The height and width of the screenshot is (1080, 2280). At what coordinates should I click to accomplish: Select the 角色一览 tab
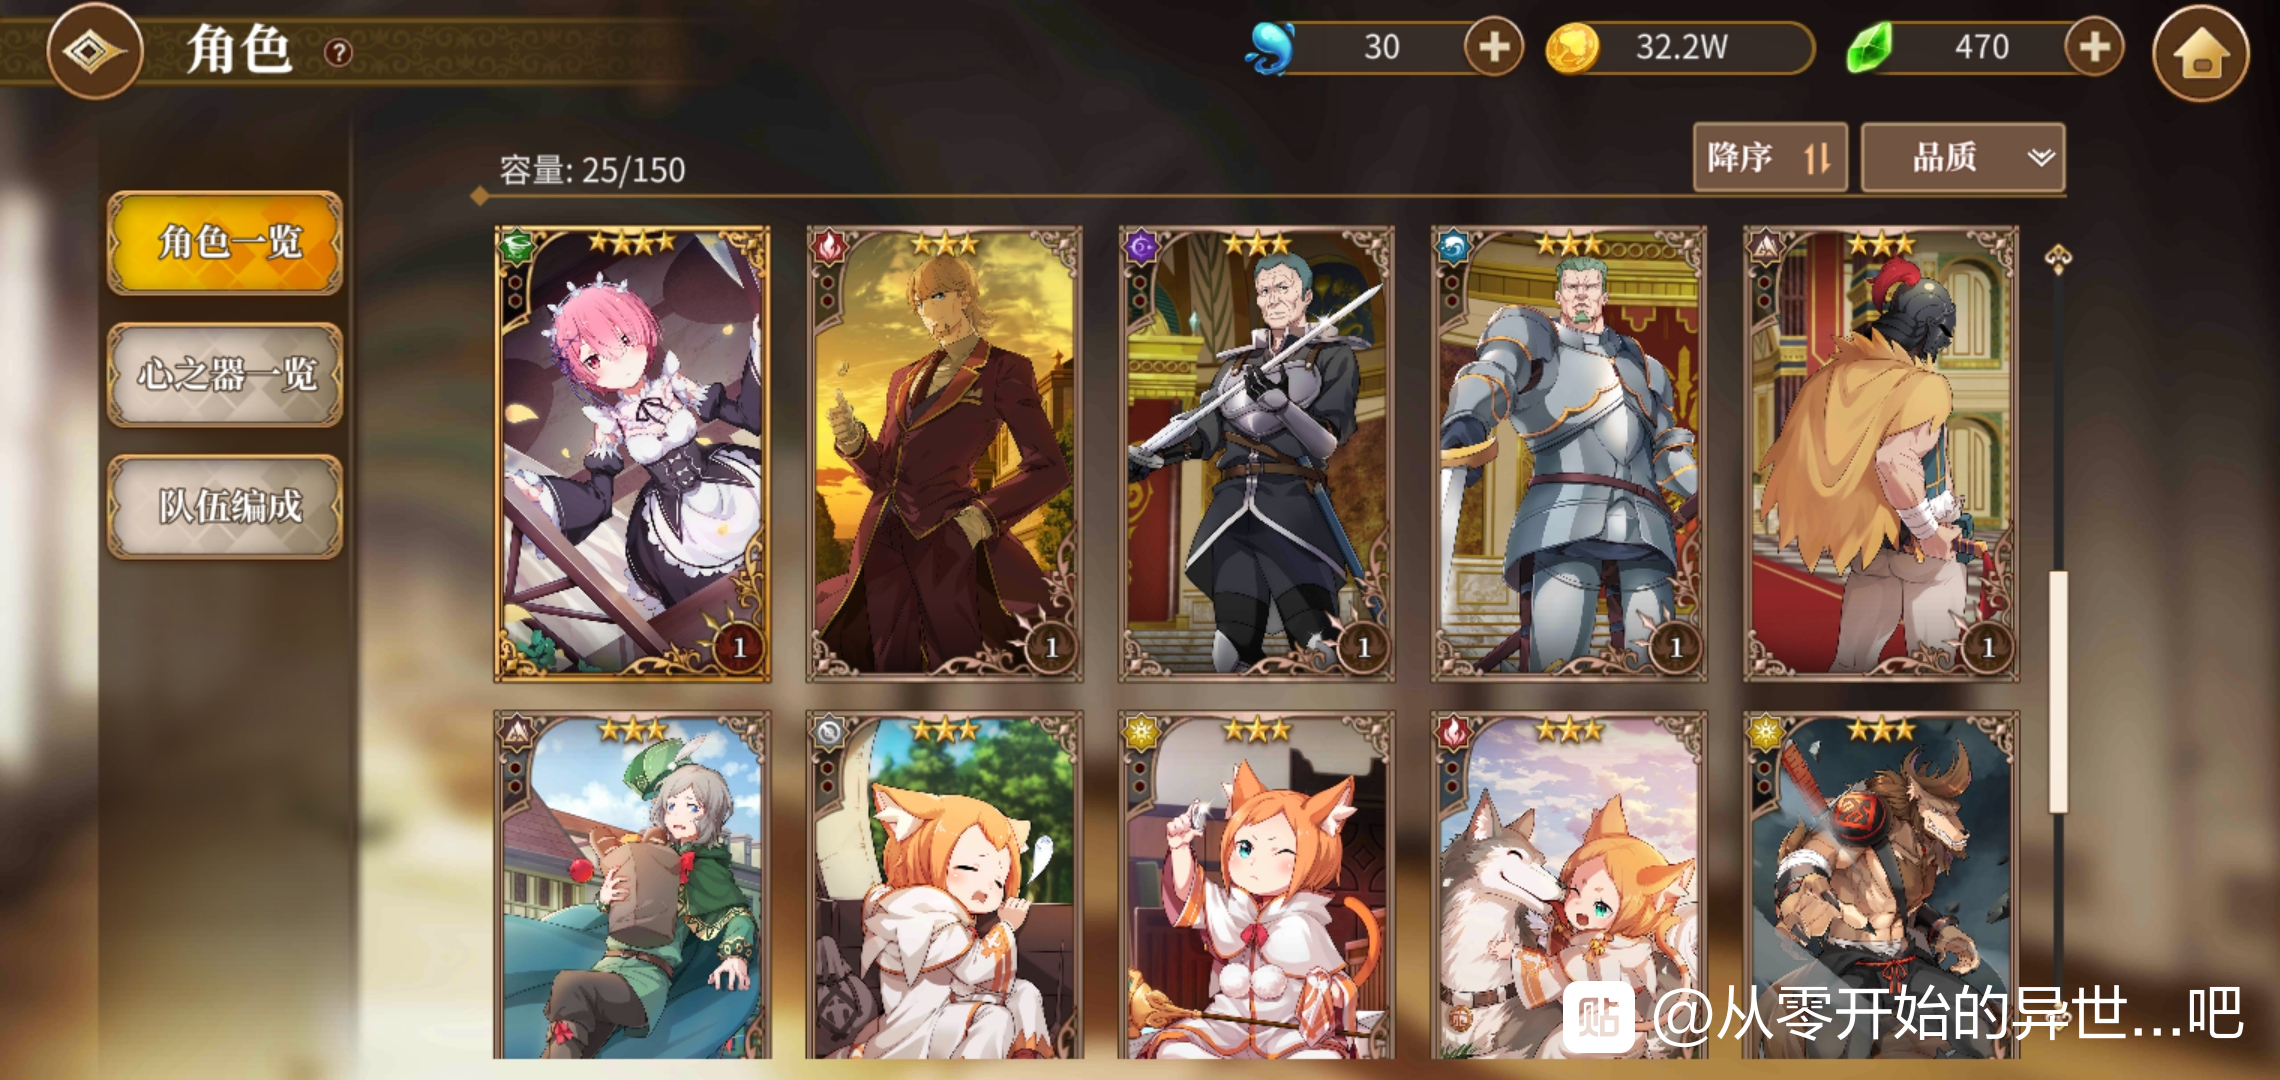pyautogui.click(x=225, y=243)
